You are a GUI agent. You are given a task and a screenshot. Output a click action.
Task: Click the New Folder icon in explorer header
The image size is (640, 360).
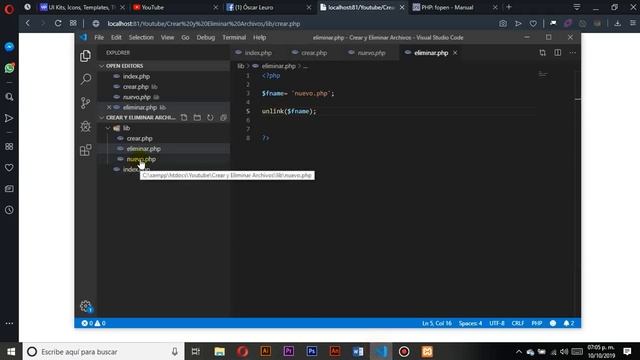click(x=197, y=118)
